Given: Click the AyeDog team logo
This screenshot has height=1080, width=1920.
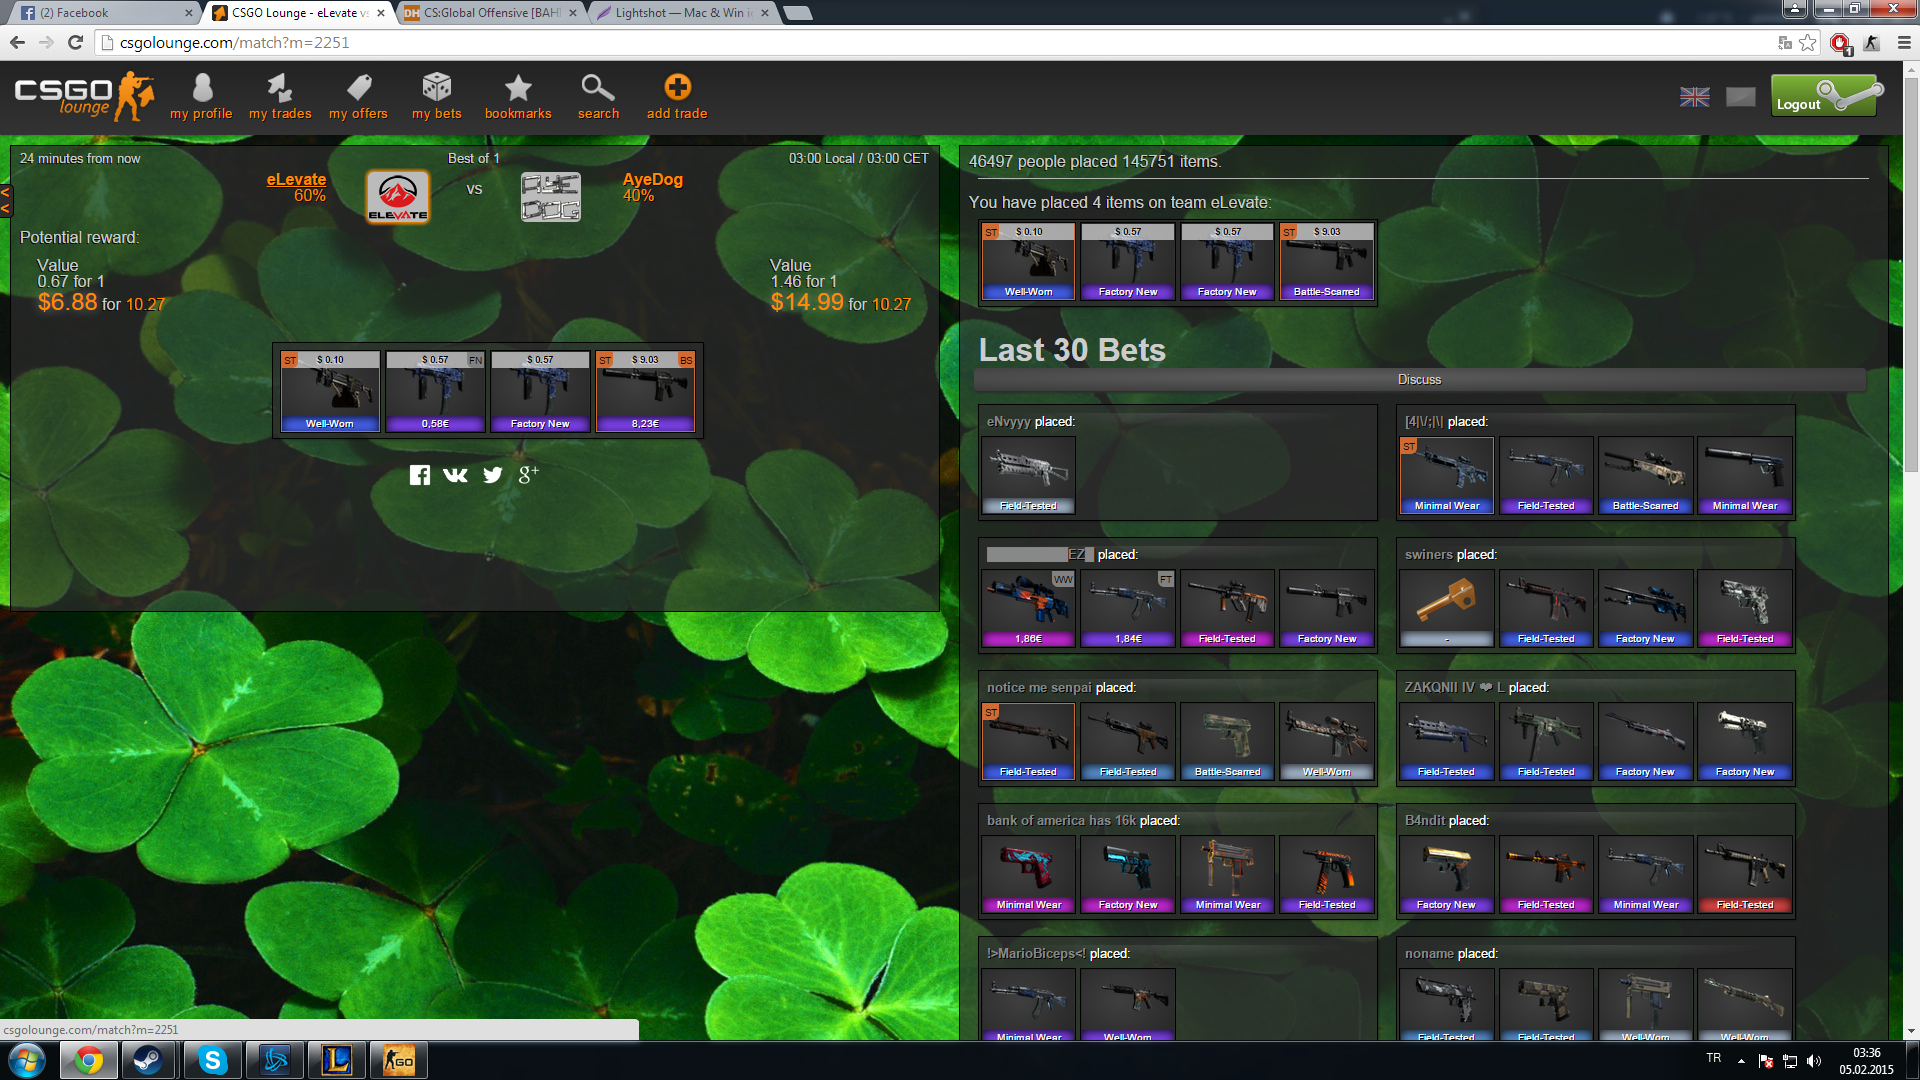Looking at the screenshot, I should click(551, 196).
